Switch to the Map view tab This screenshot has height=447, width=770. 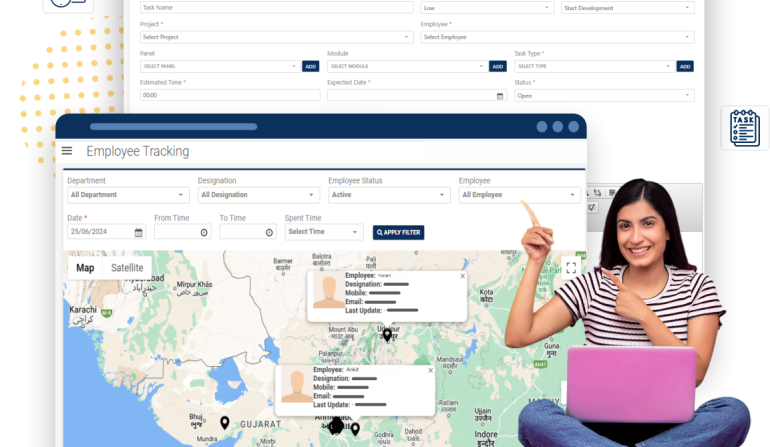pos(85,268)
